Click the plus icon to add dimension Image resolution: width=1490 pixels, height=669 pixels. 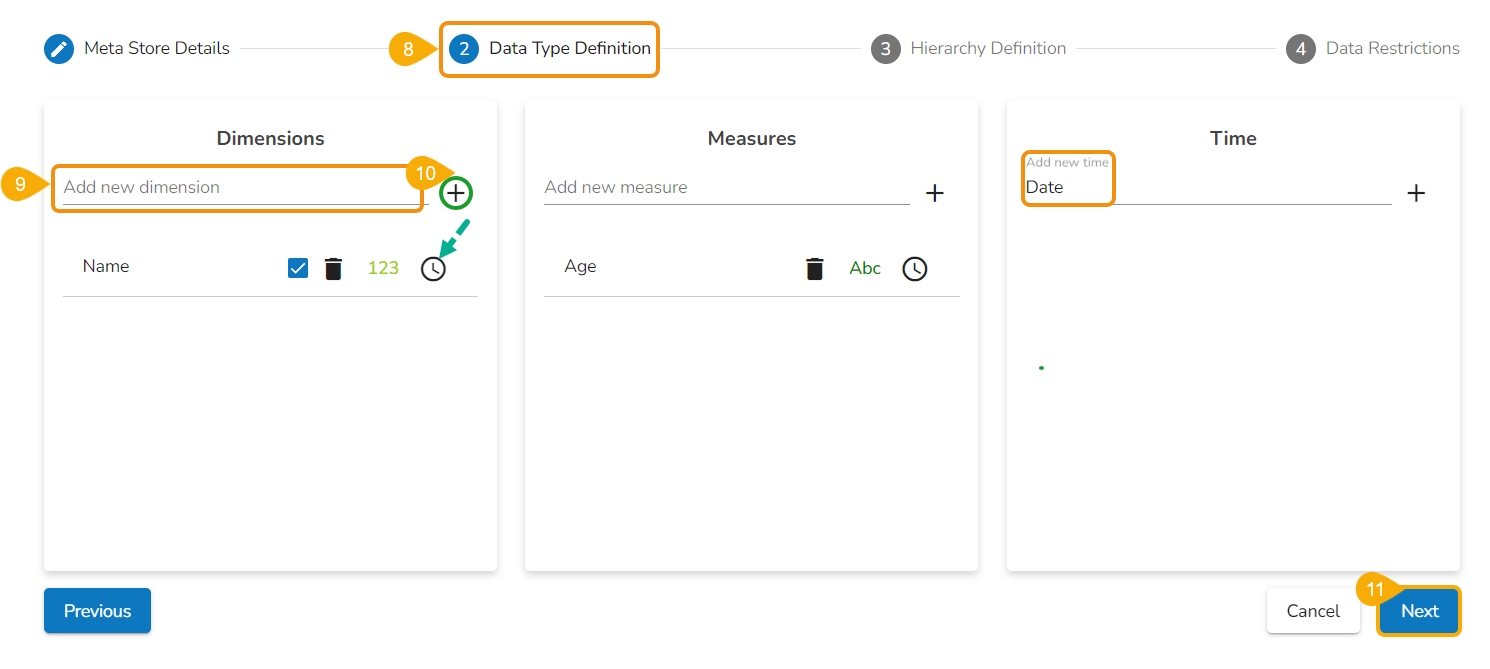coord(456,193)
